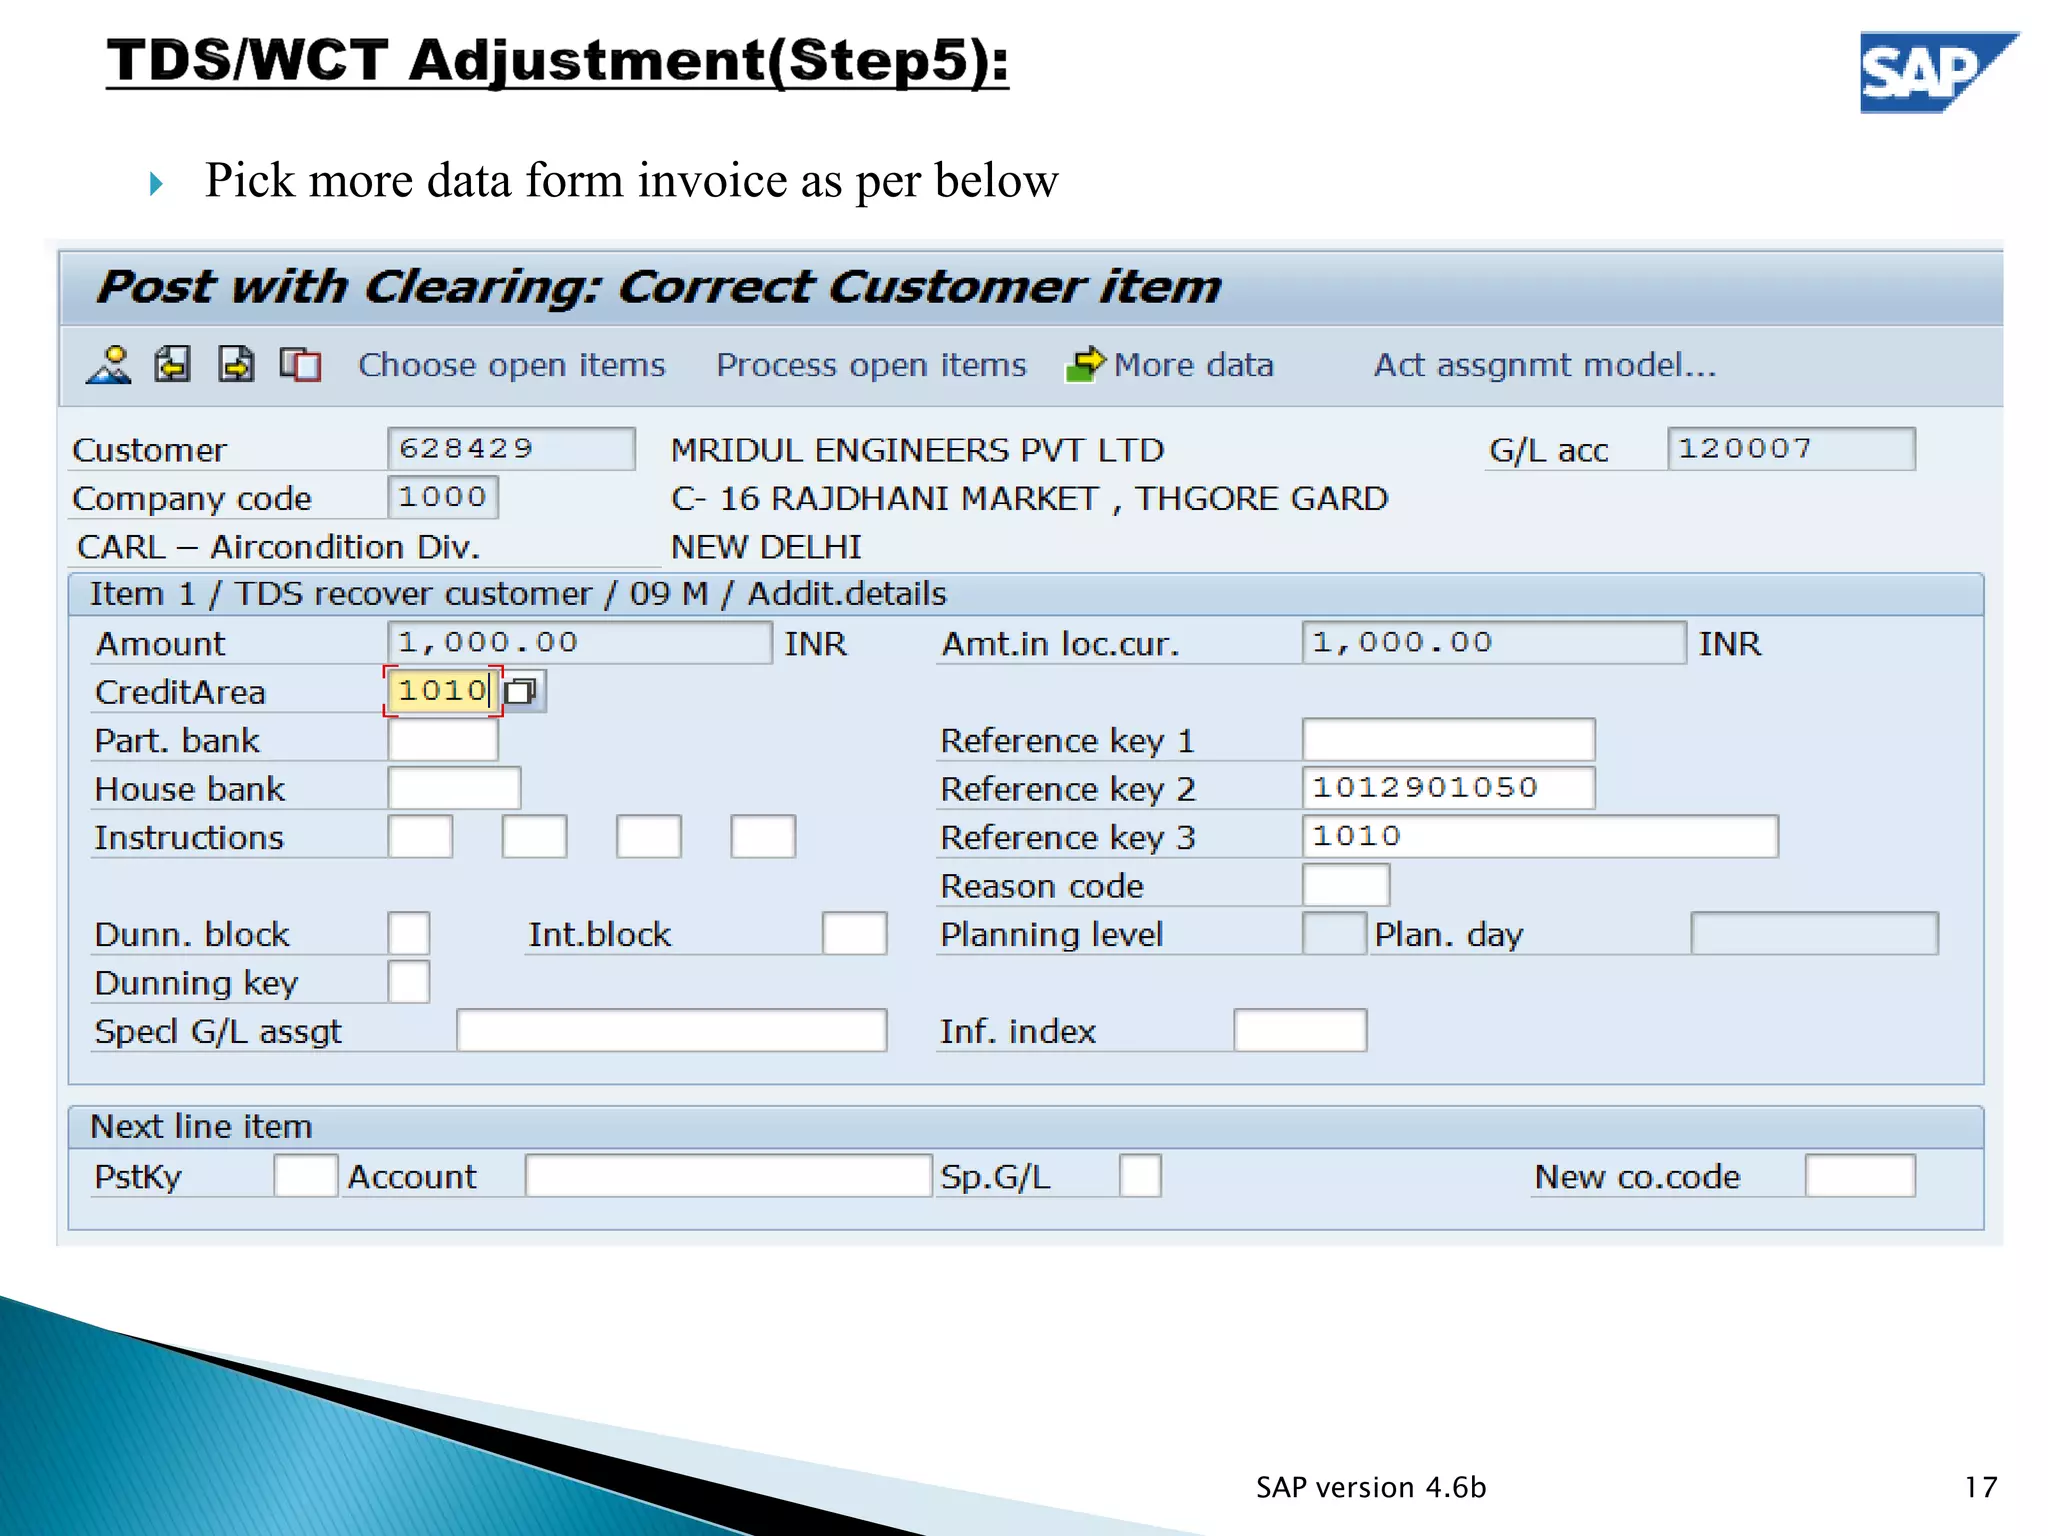Image resolution: width=2048 pixels, height=1536 pixels.
Task: Click the Account field in Next line item
Action: 729,1176
